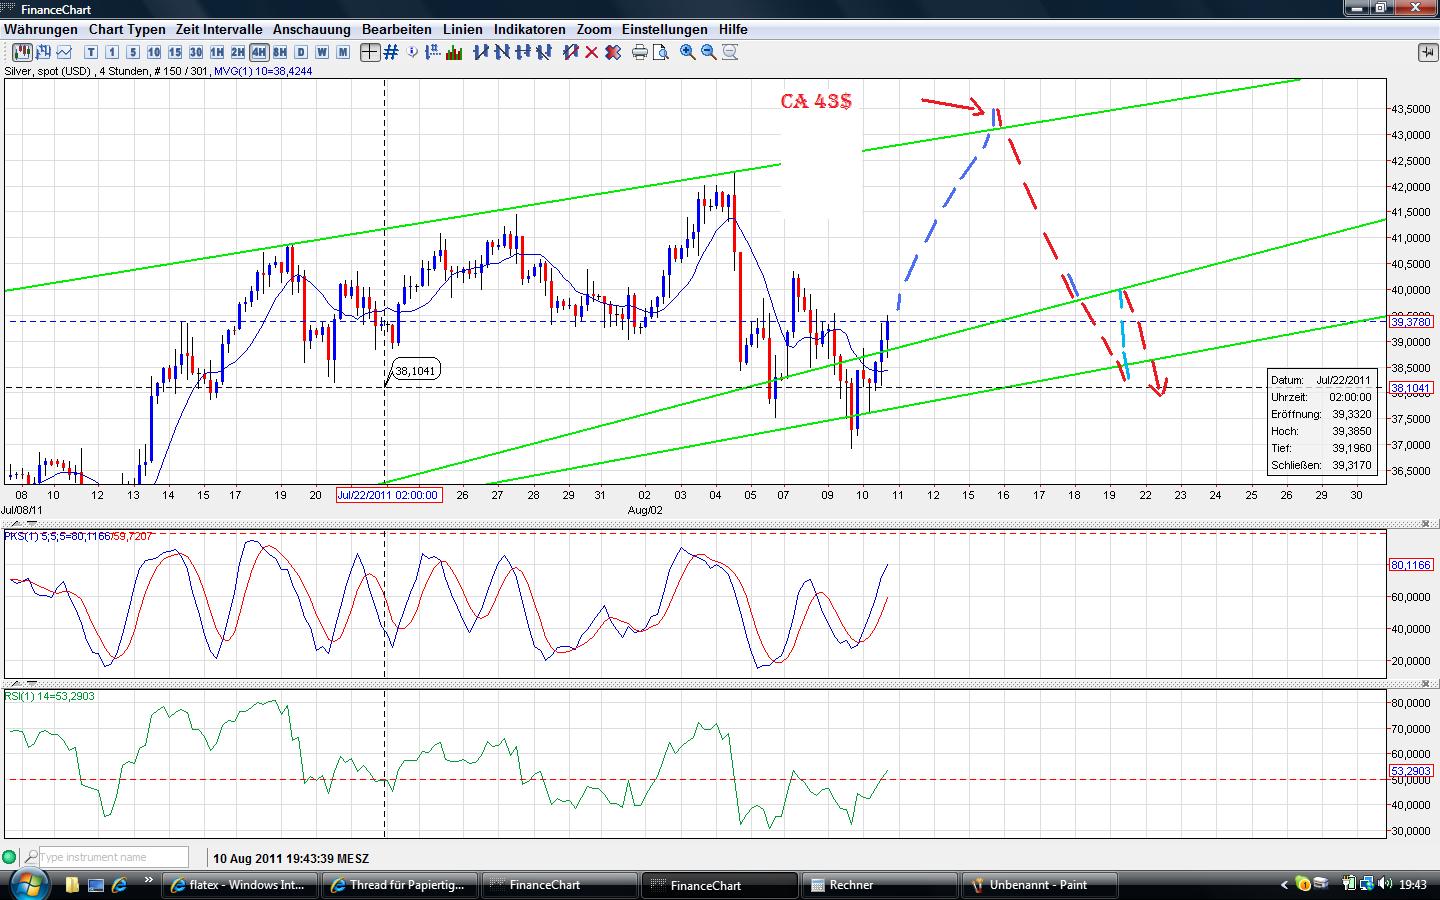Click the green connection status indicator
Screen dimensions: 1440x900
click(10, 857)
